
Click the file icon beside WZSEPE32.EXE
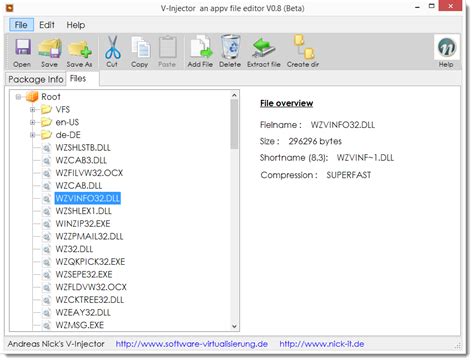(47, 274)
